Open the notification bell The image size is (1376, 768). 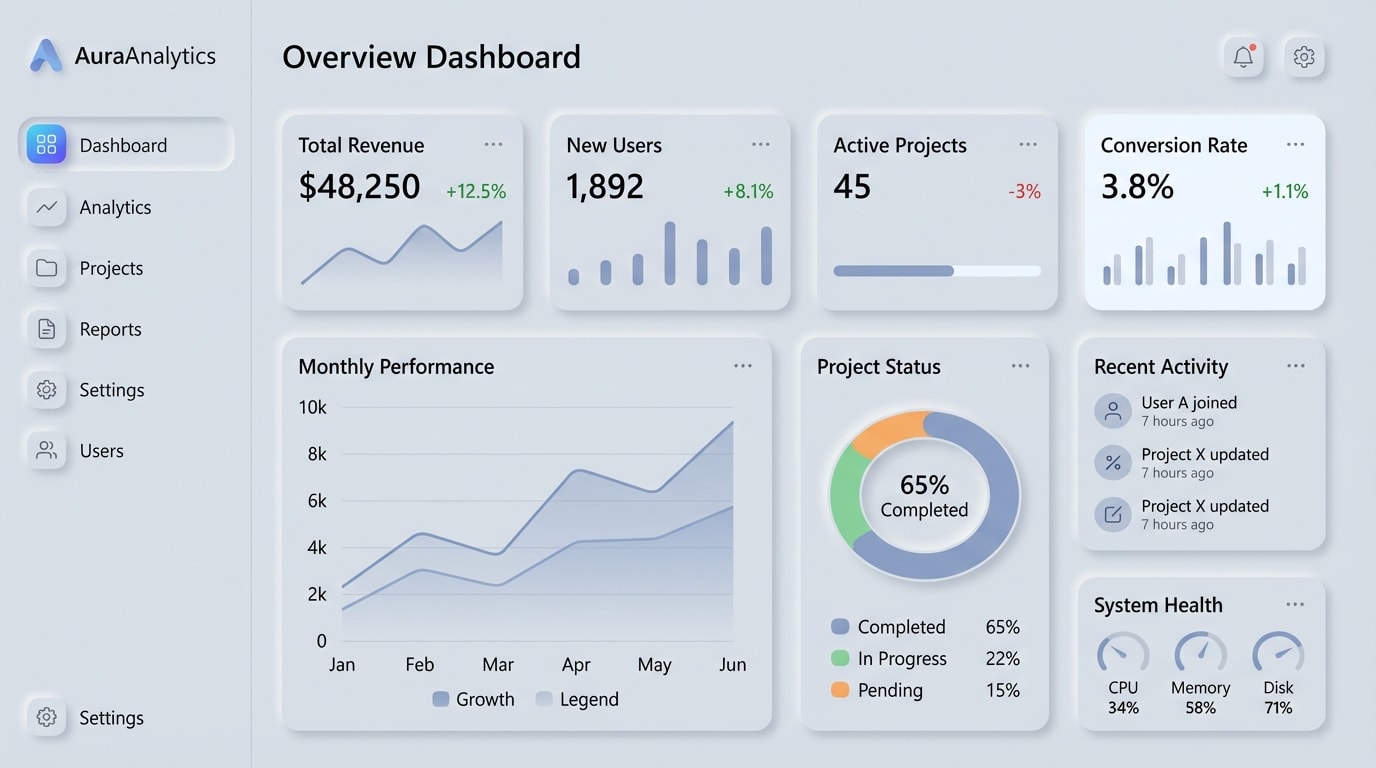1242,57
